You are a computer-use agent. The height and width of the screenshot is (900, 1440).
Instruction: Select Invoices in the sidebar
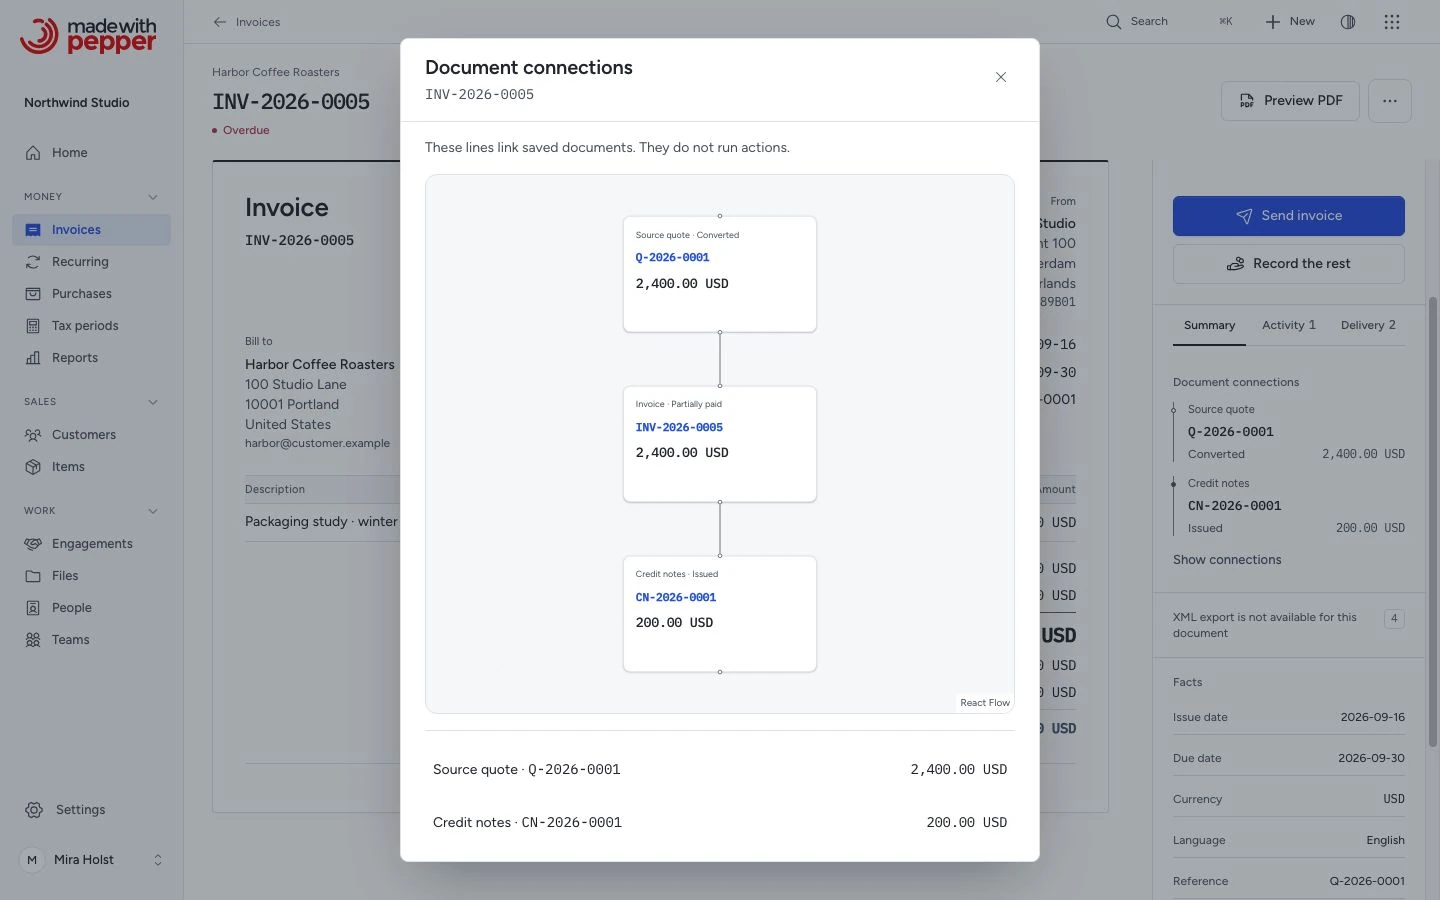pyautogui.click(x=91, y=230)
